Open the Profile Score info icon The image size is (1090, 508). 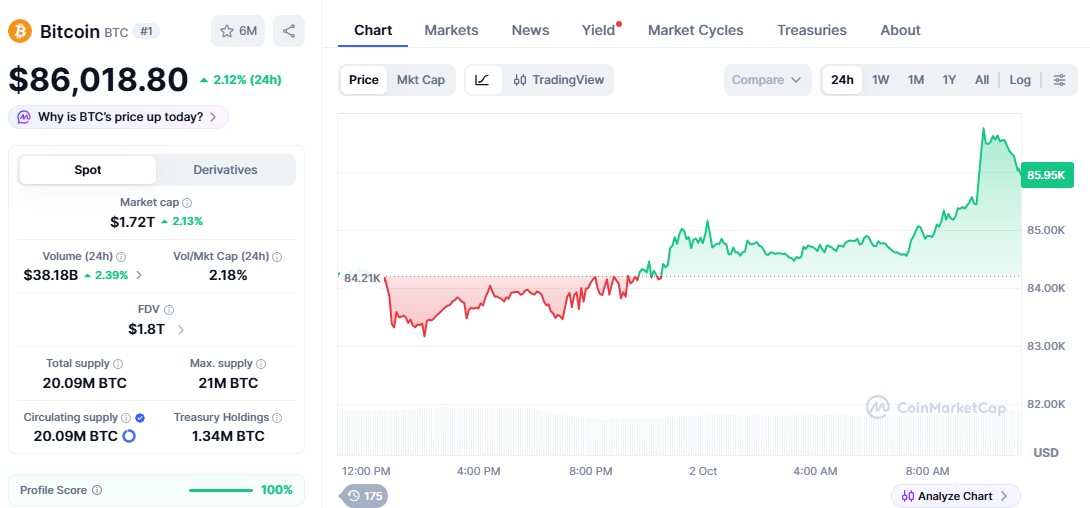click(x=97, y=490)
